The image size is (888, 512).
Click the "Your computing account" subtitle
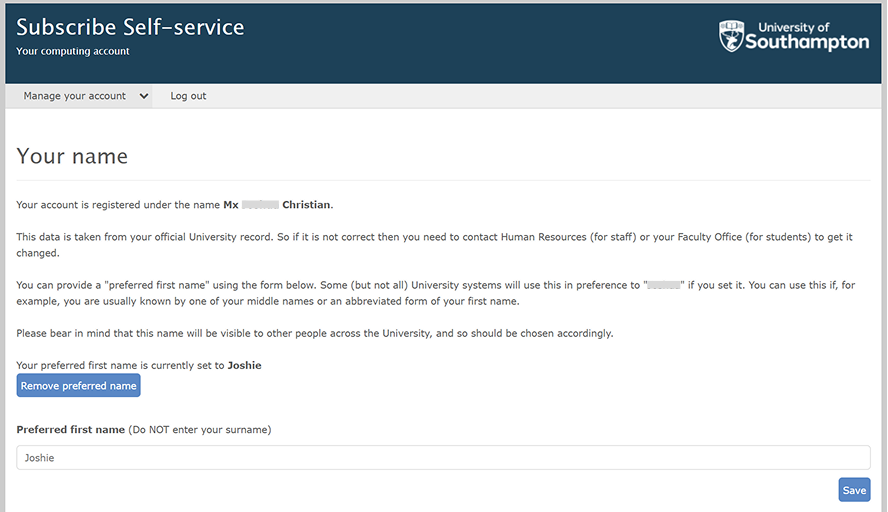73,51
